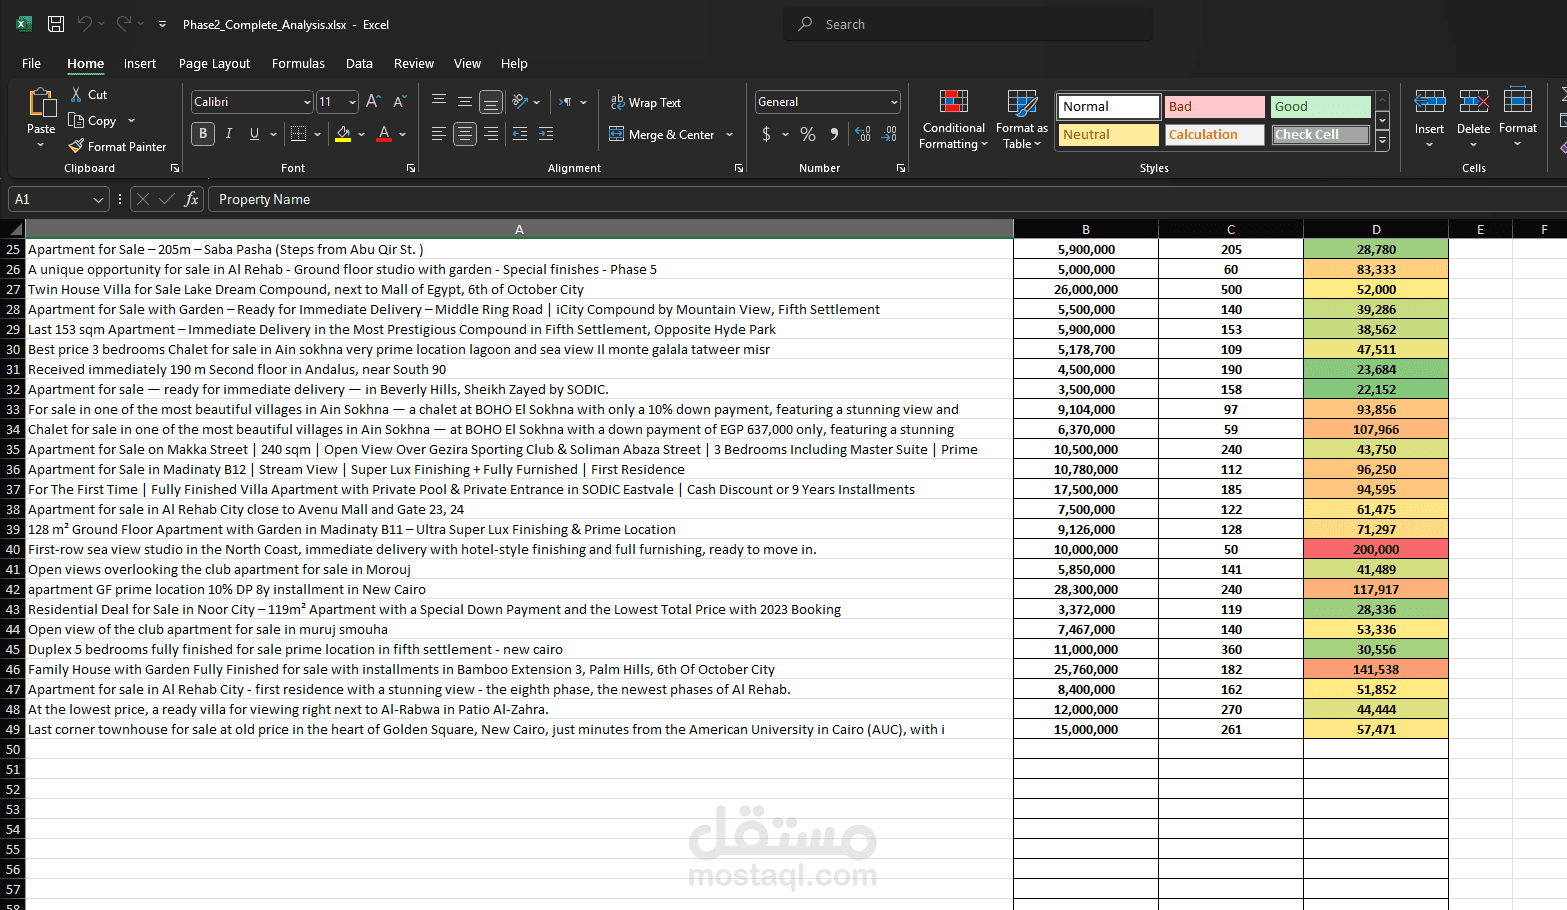This screenshot has height=910, width=1567.
Task: Apply Comma Style number format
Action: [834, 134]
